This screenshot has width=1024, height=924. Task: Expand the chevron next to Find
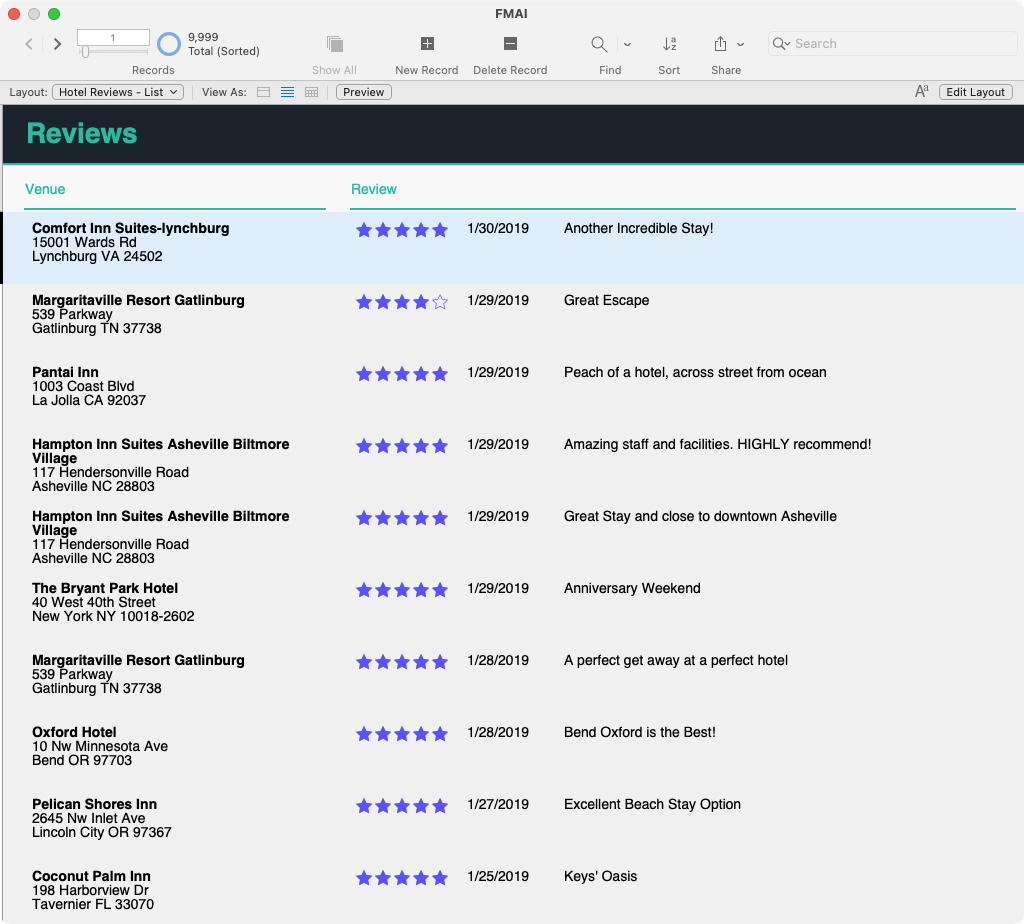[626, 43]
